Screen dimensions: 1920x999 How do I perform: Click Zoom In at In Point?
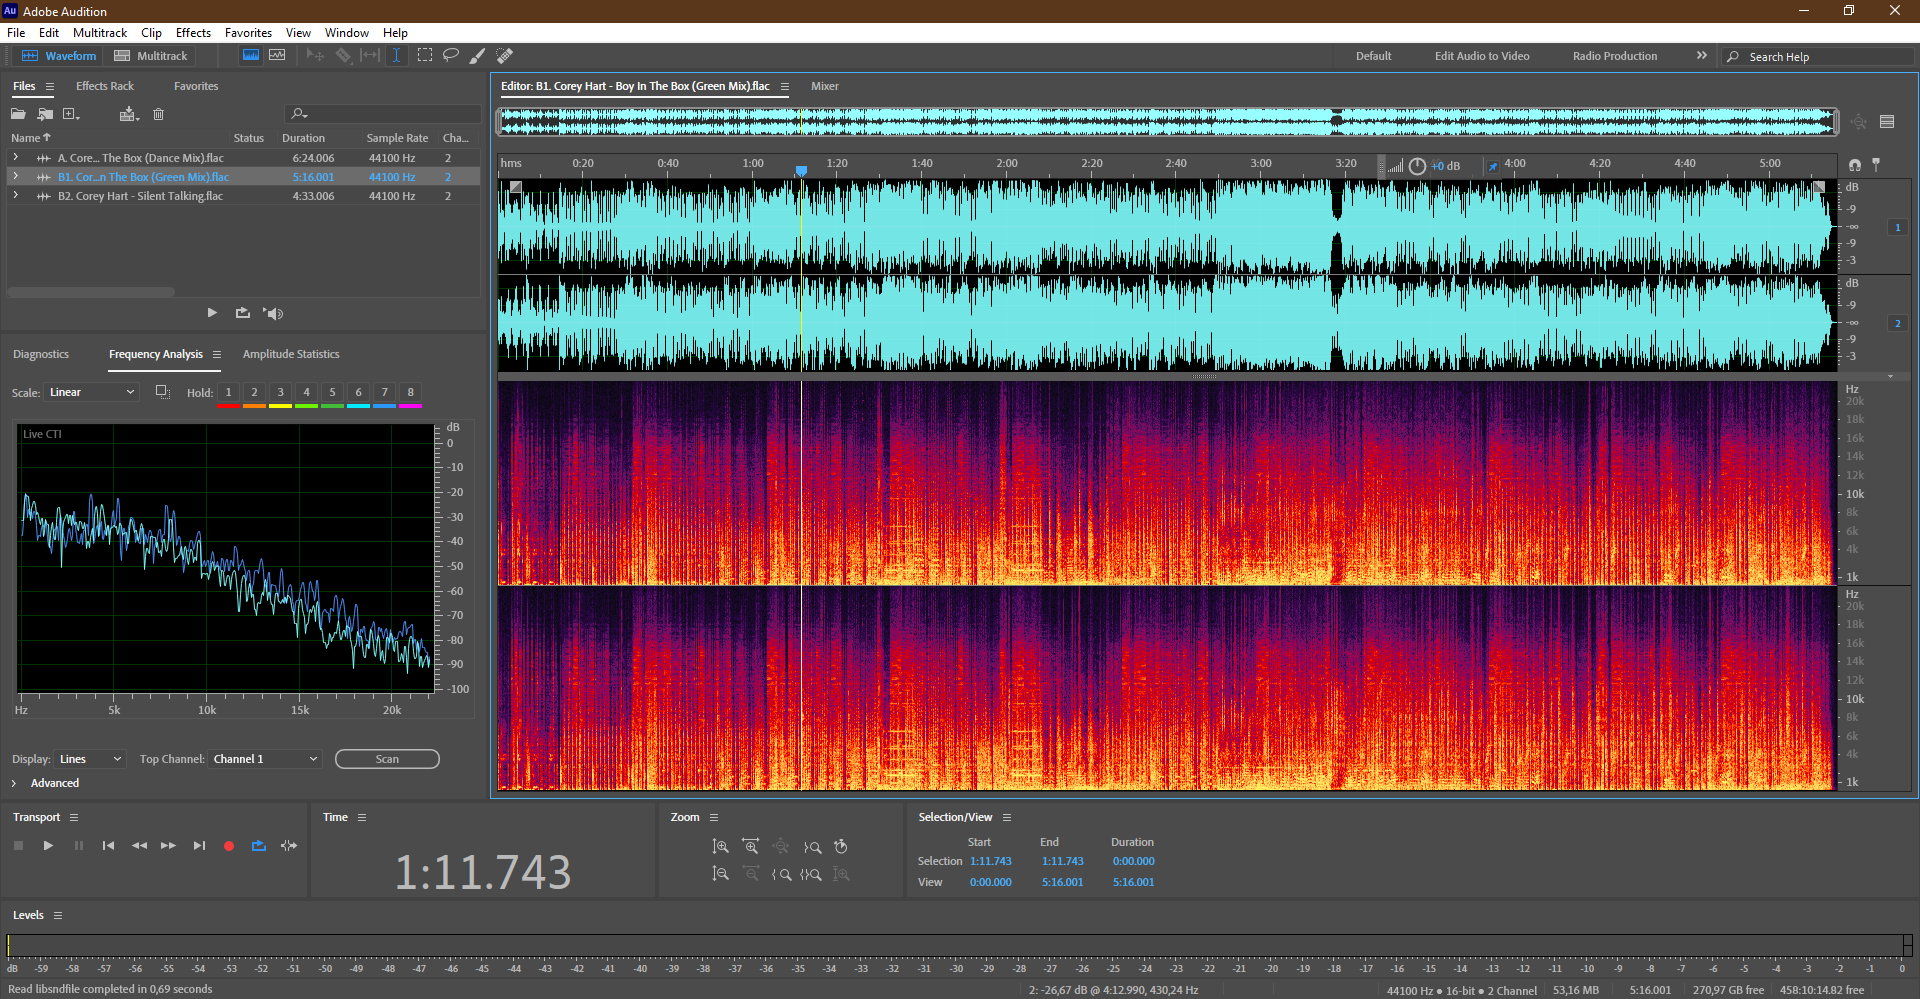point(781,874)
